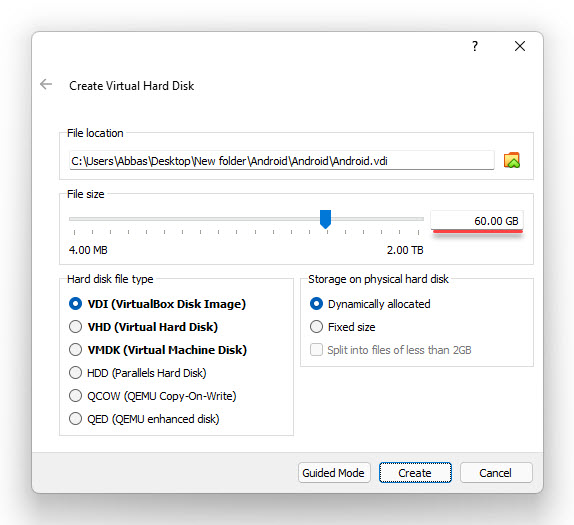
Task: Click the Cancel button
Action: pyautogui.click(x=496, y=473)
